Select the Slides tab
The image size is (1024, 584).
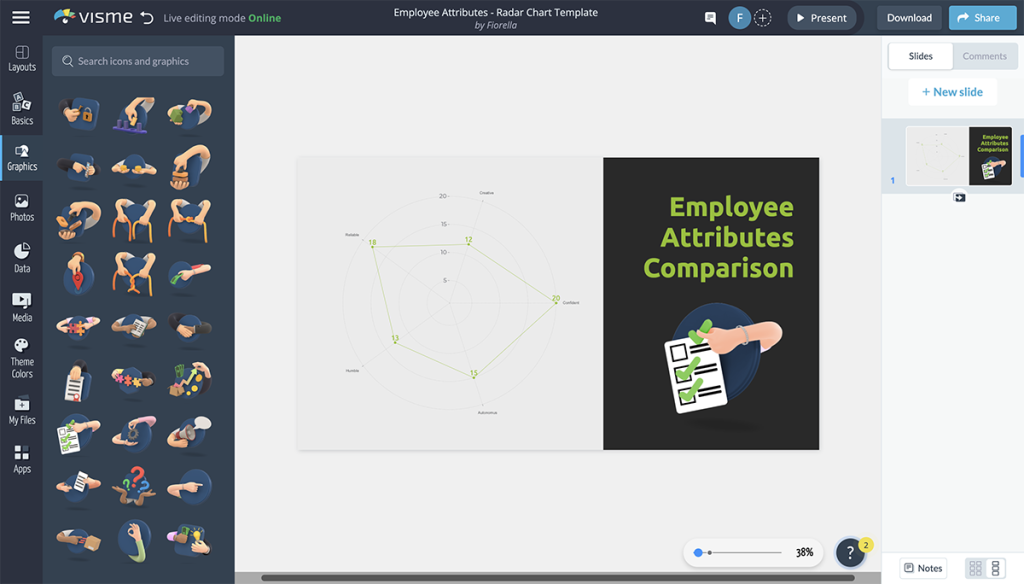tap(919, 56)
